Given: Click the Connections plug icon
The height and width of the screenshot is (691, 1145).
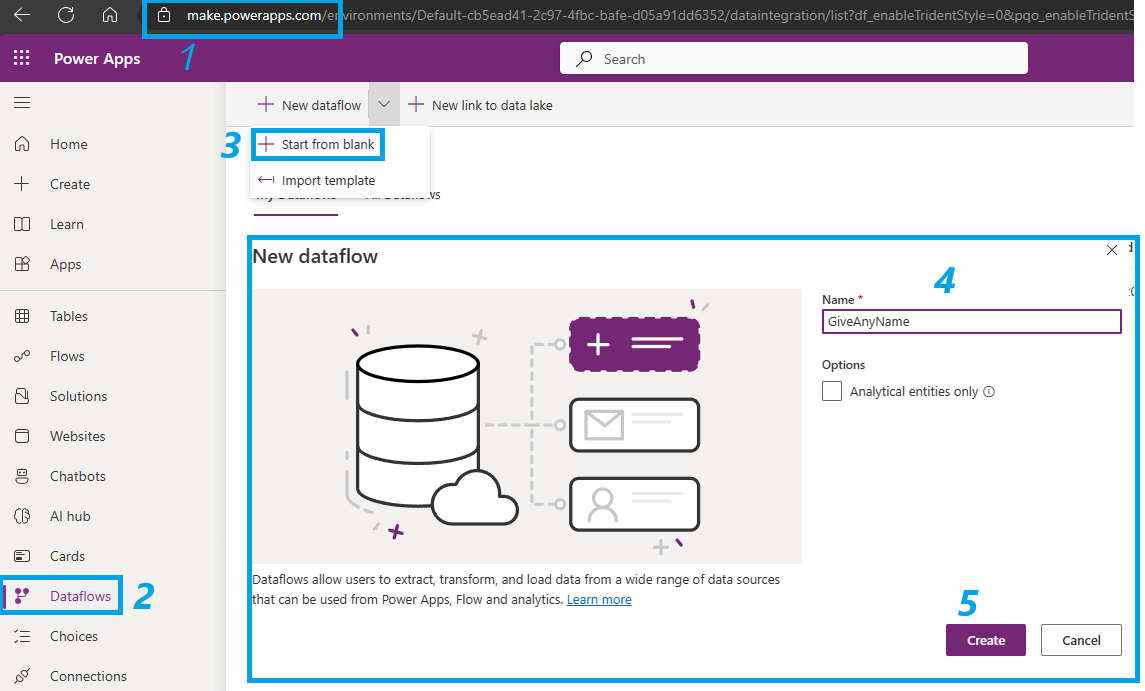Looking at the screenshot, I should coord(23,676).
